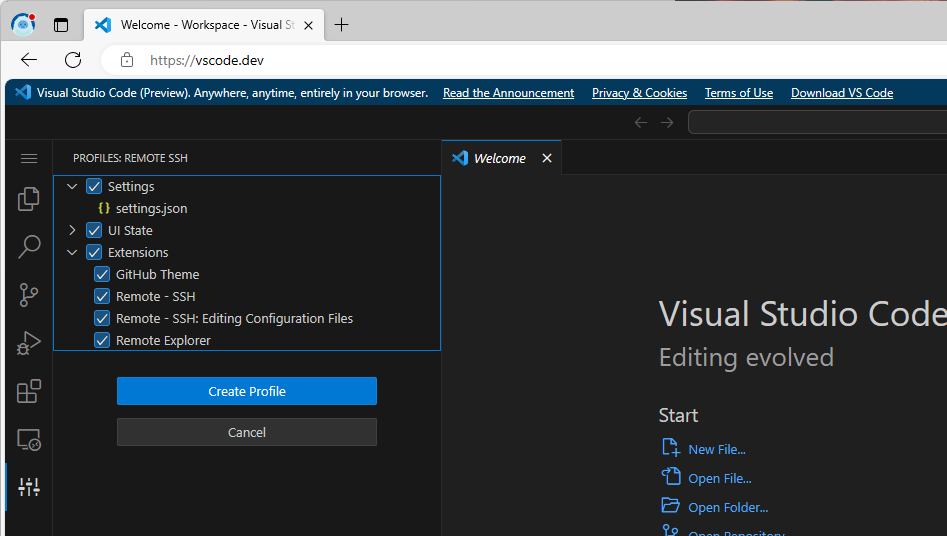This screenshot has width=947, height=536.
Task: Open the Privacy & Cookies link
Action: 639,93
